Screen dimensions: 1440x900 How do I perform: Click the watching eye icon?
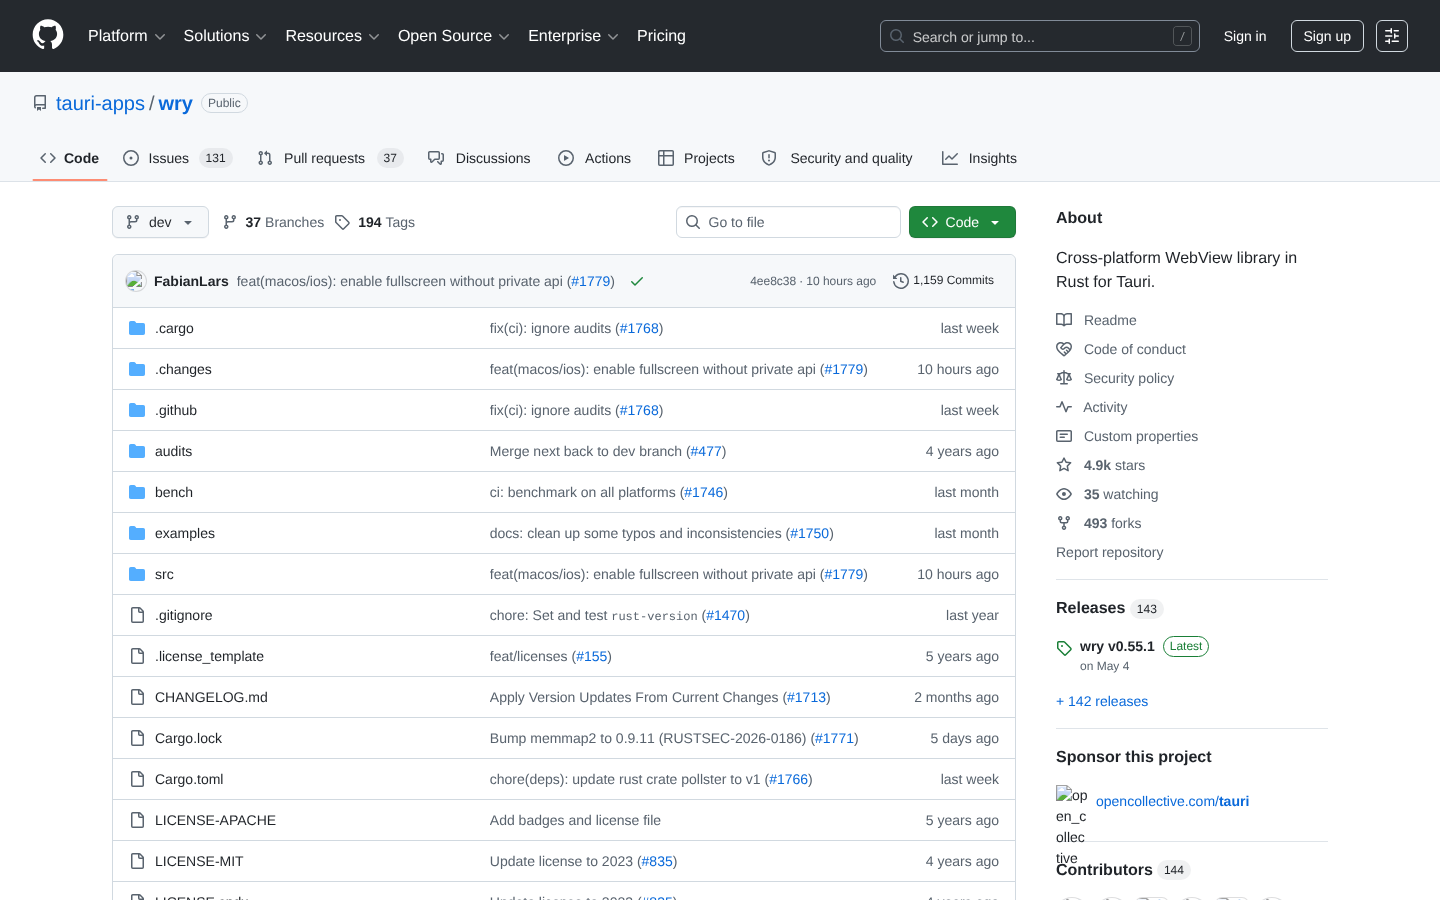[x=1064, y=494]
